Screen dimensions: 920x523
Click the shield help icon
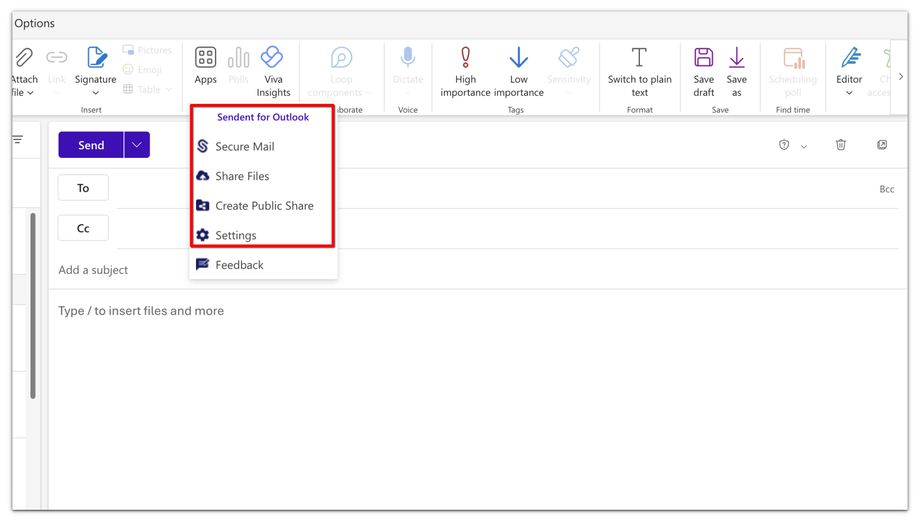coord(784,145)
